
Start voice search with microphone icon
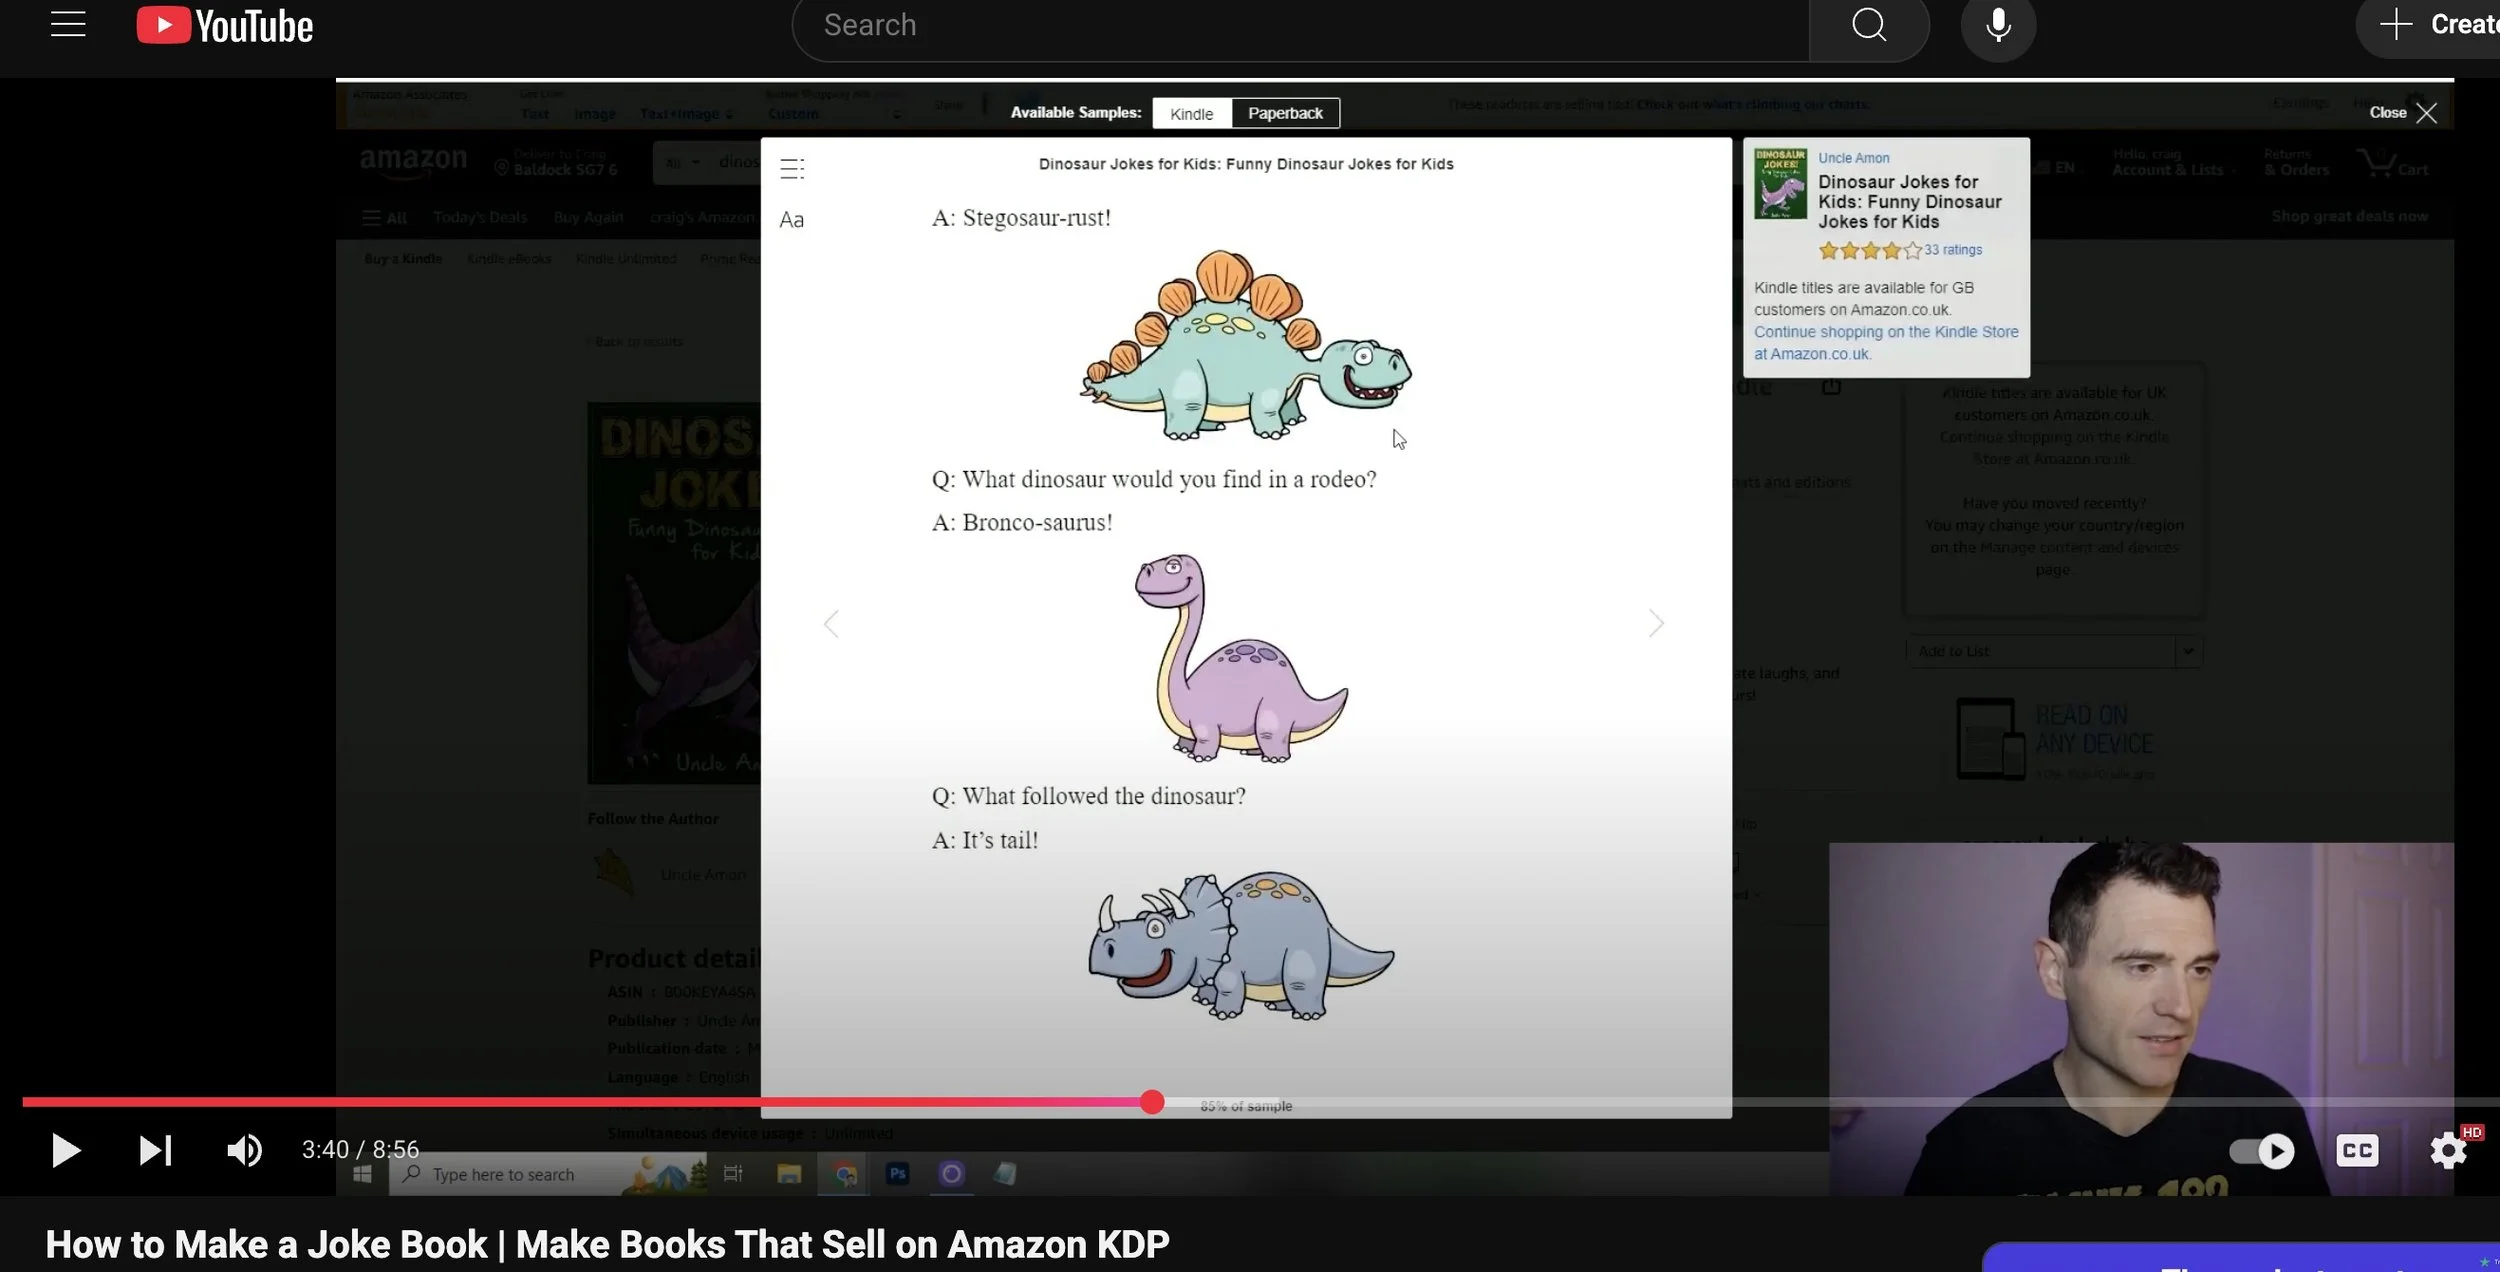1997,26
